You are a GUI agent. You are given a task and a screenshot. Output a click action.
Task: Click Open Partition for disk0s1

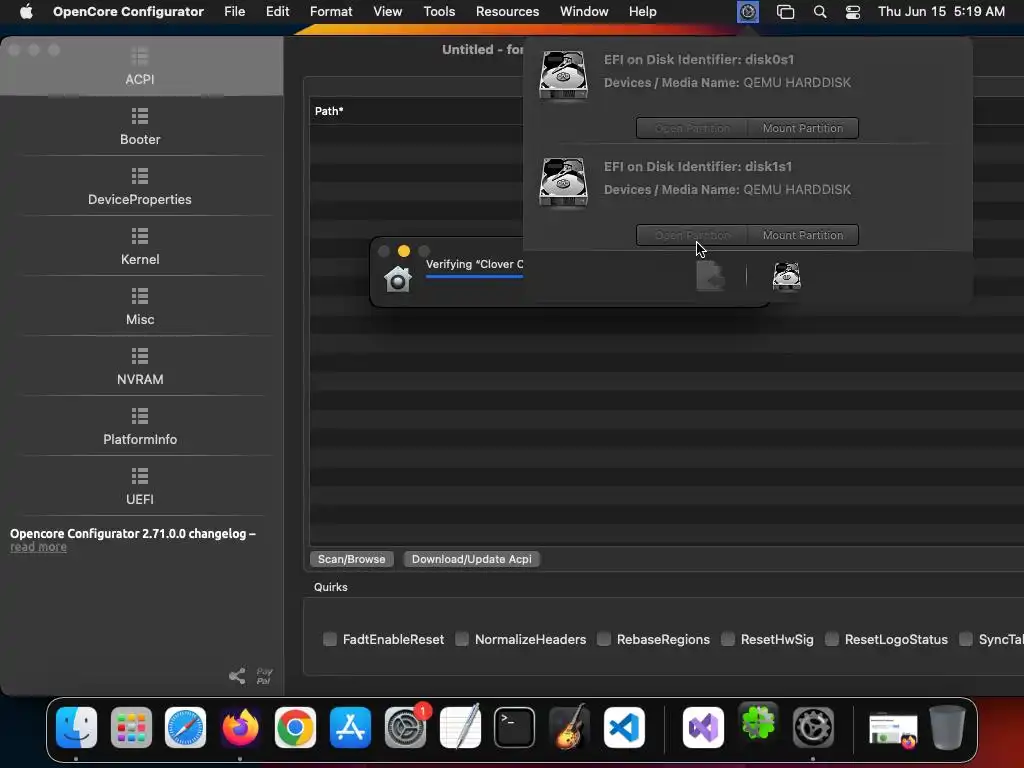pos(692,128)
